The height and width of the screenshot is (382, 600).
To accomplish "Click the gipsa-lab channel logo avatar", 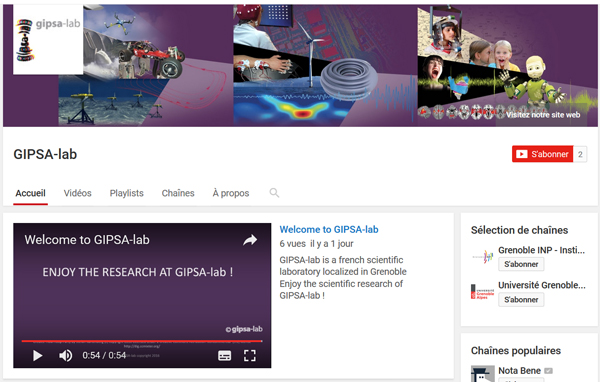I will (x=48, y=39).
